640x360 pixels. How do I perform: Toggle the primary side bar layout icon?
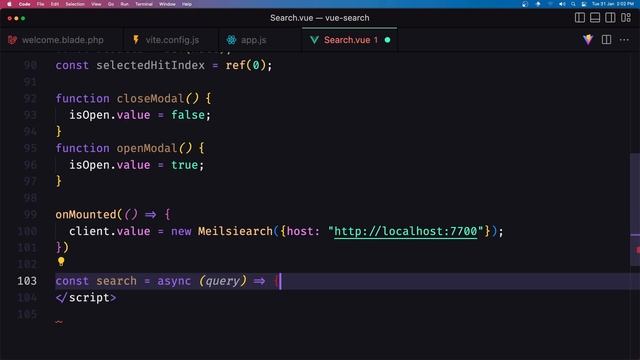pos(580,18)
